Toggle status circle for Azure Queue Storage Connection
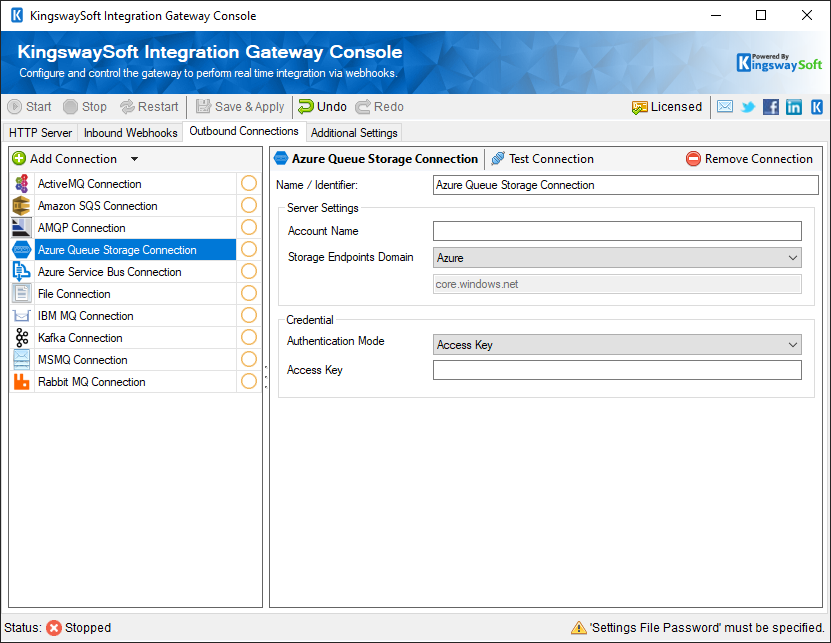831x643 pixels. (x=249, y=249)
